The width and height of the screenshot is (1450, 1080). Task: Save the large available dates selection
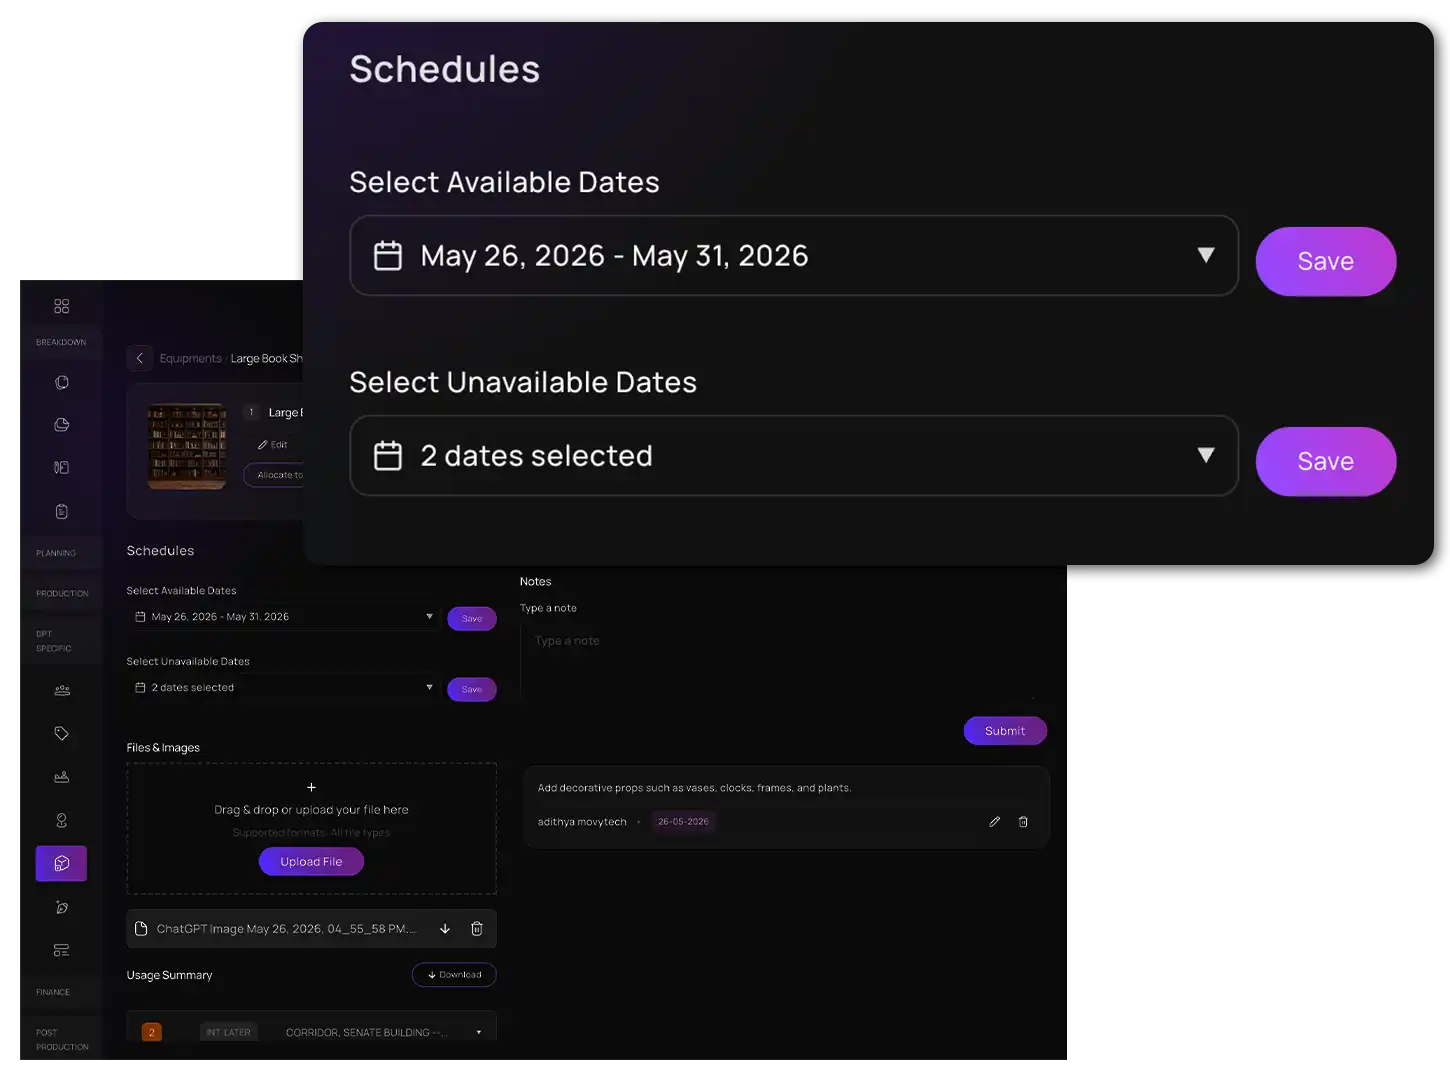1326,261
